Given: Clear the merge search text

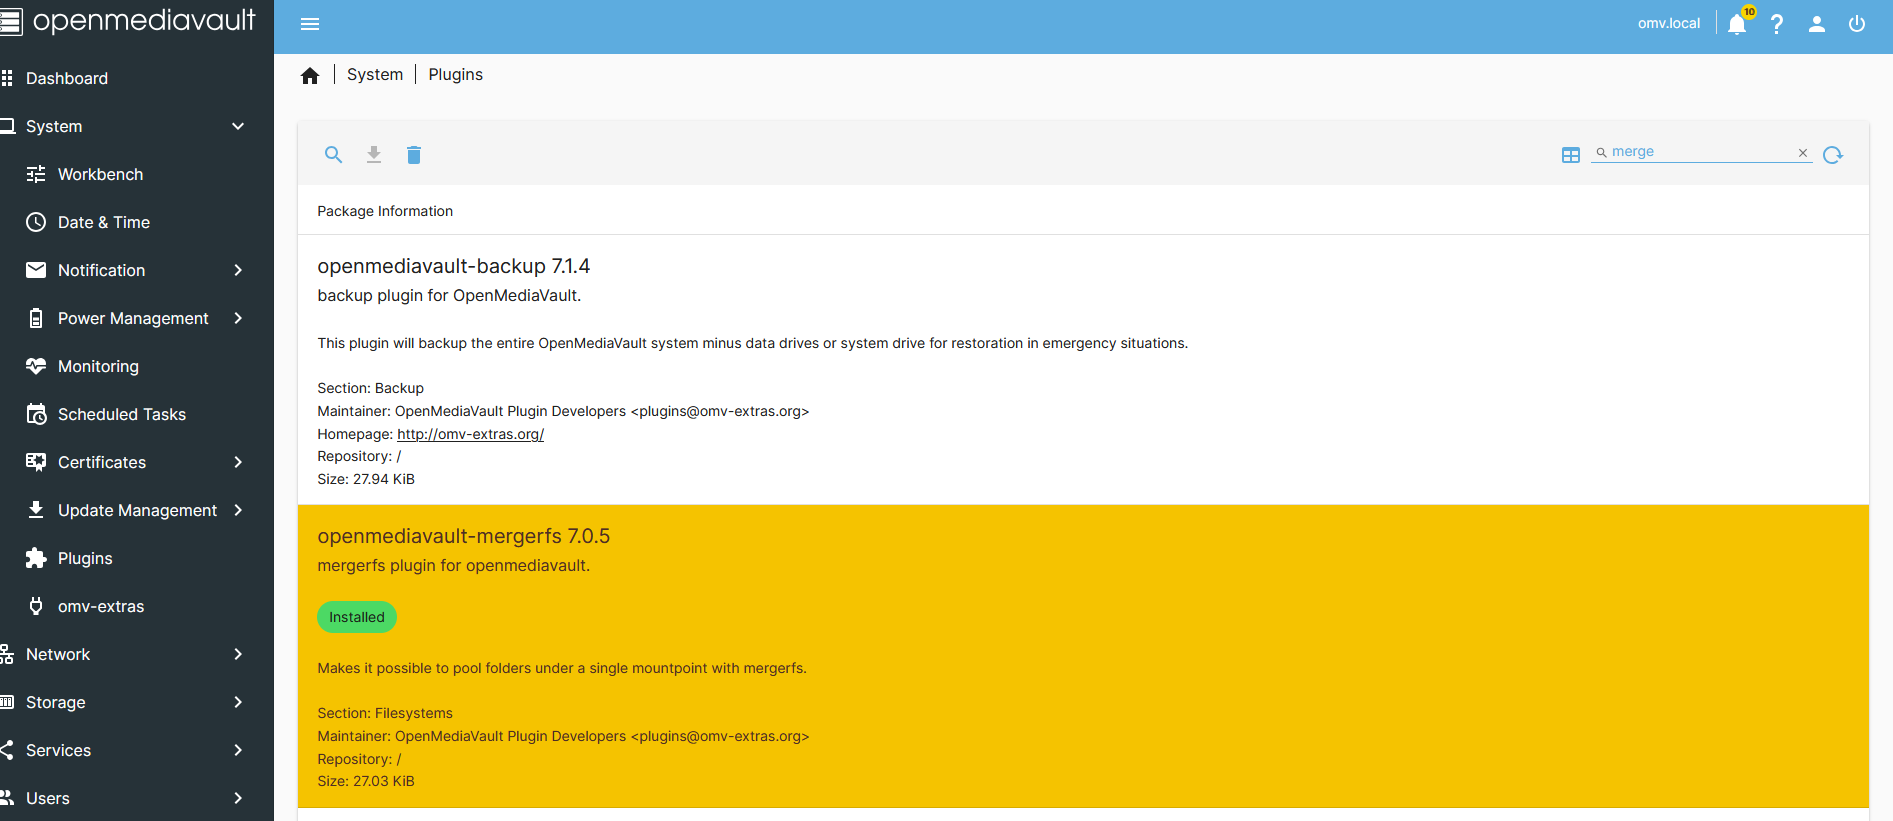Looking at the screenshot, I should click(x=1803, y=153).
